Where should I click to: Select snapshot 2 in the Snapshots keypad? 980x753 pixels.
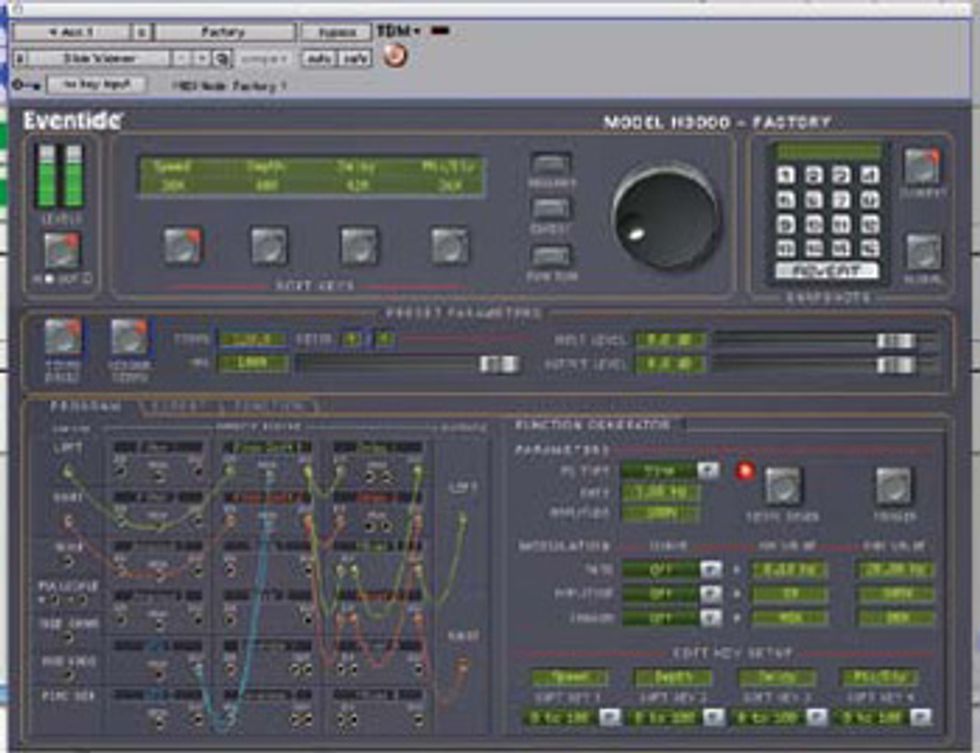tap(814, 175)
